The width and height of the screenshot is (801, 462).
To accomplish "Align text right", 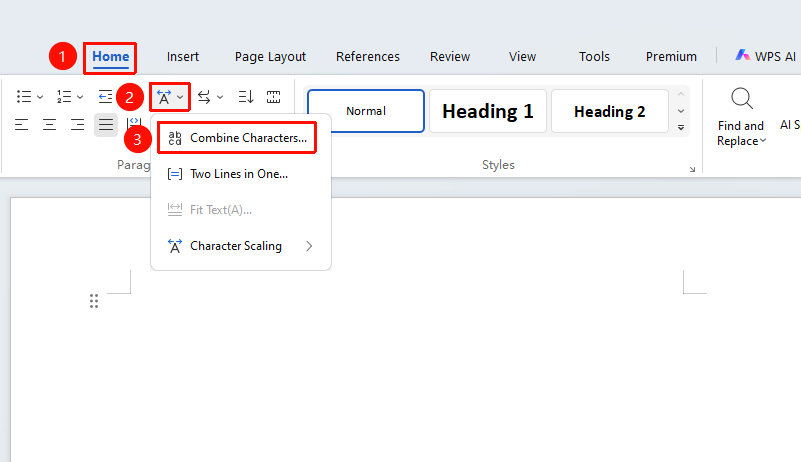I will coord(77,124).
